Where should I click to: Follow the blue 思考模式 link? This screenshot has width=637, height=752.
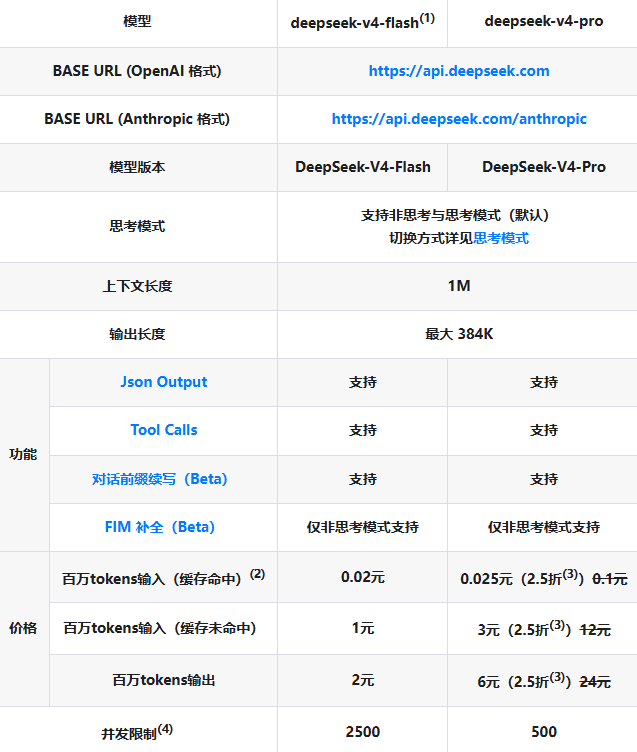click(501, 238)
